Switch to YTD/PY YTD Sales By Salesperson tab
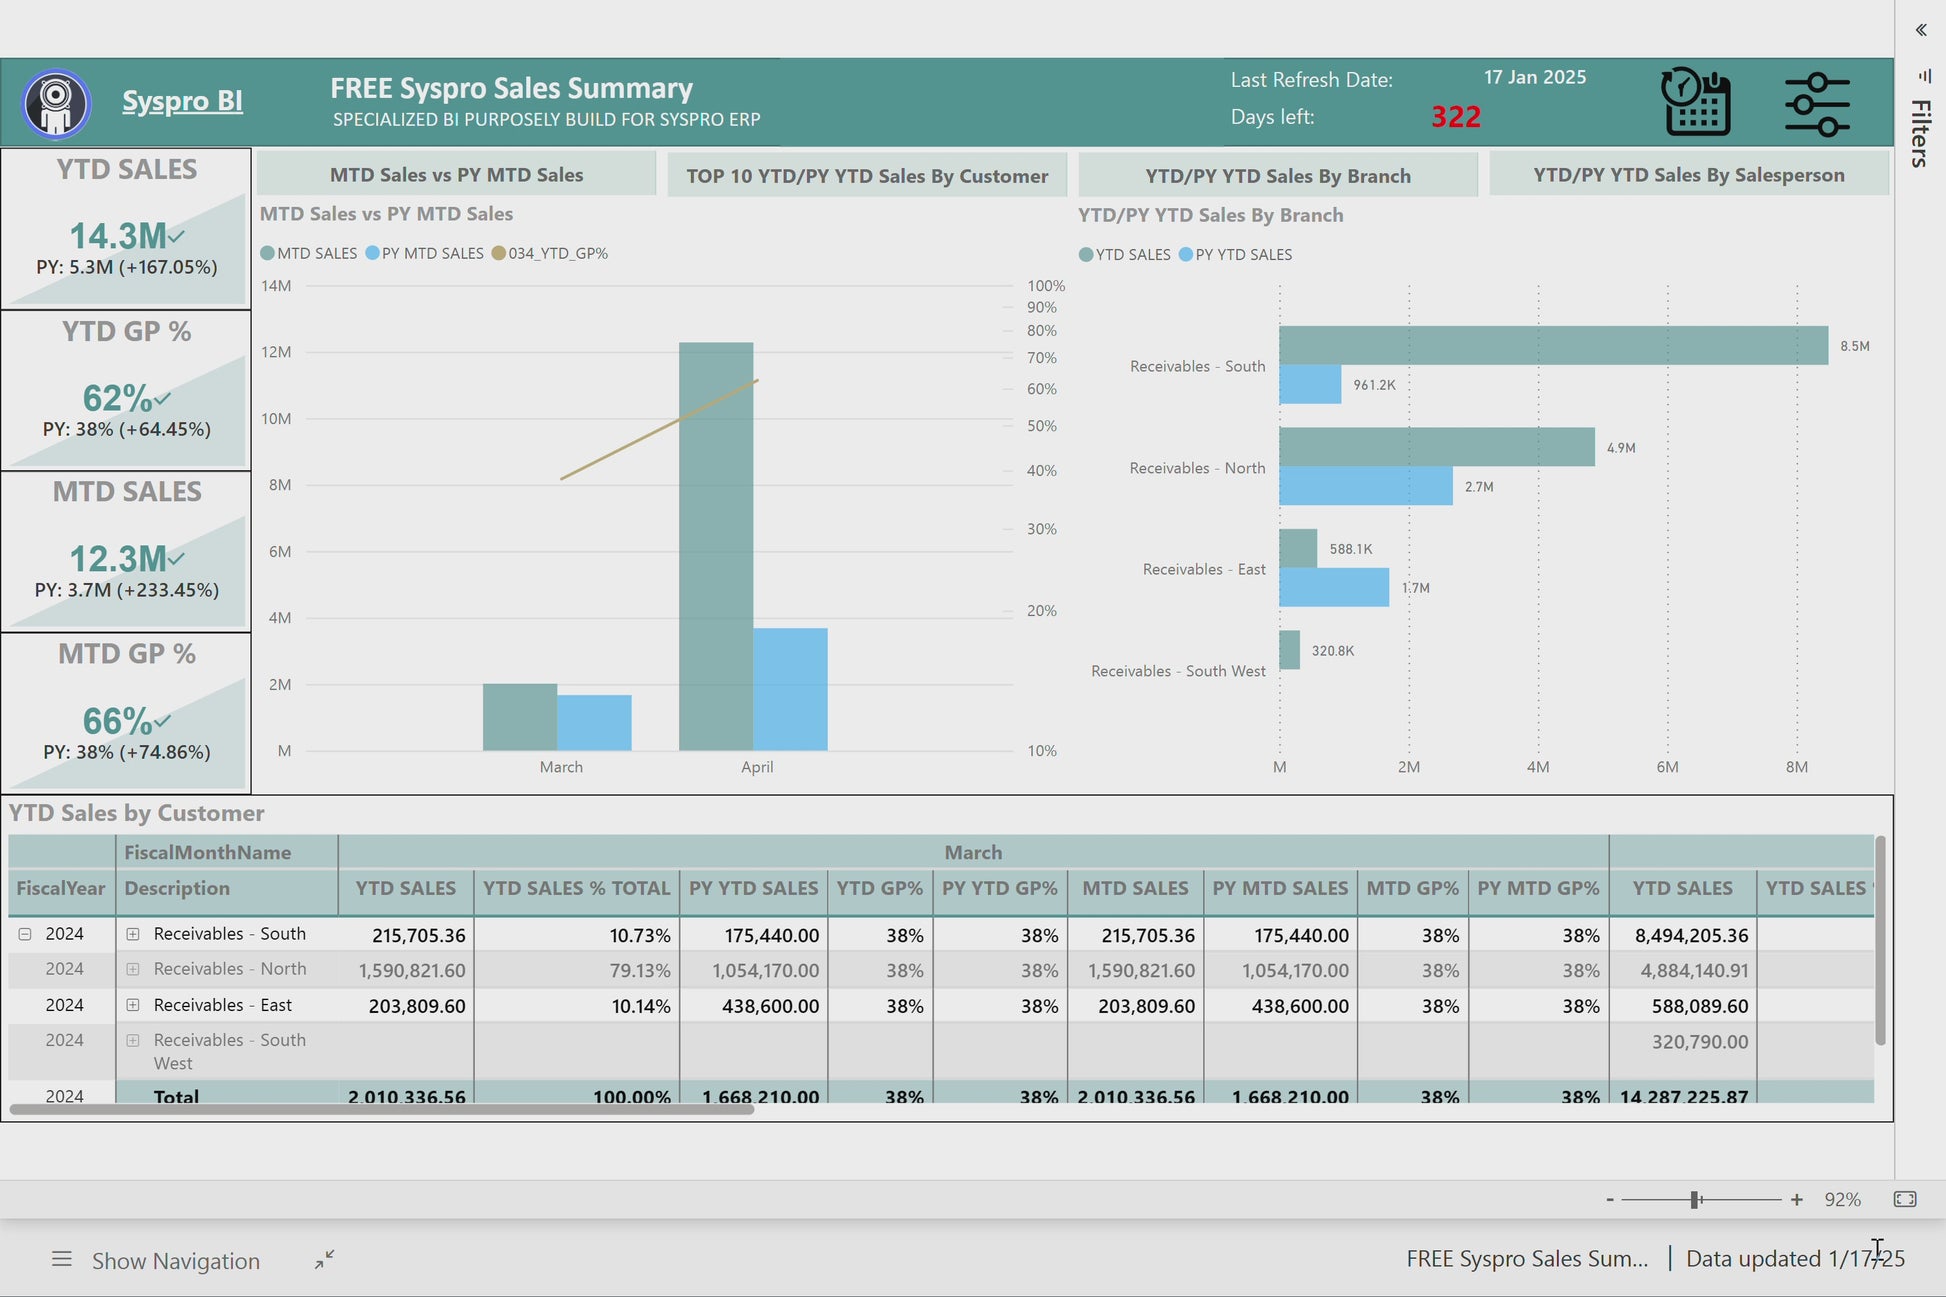 pos(1688,174)
